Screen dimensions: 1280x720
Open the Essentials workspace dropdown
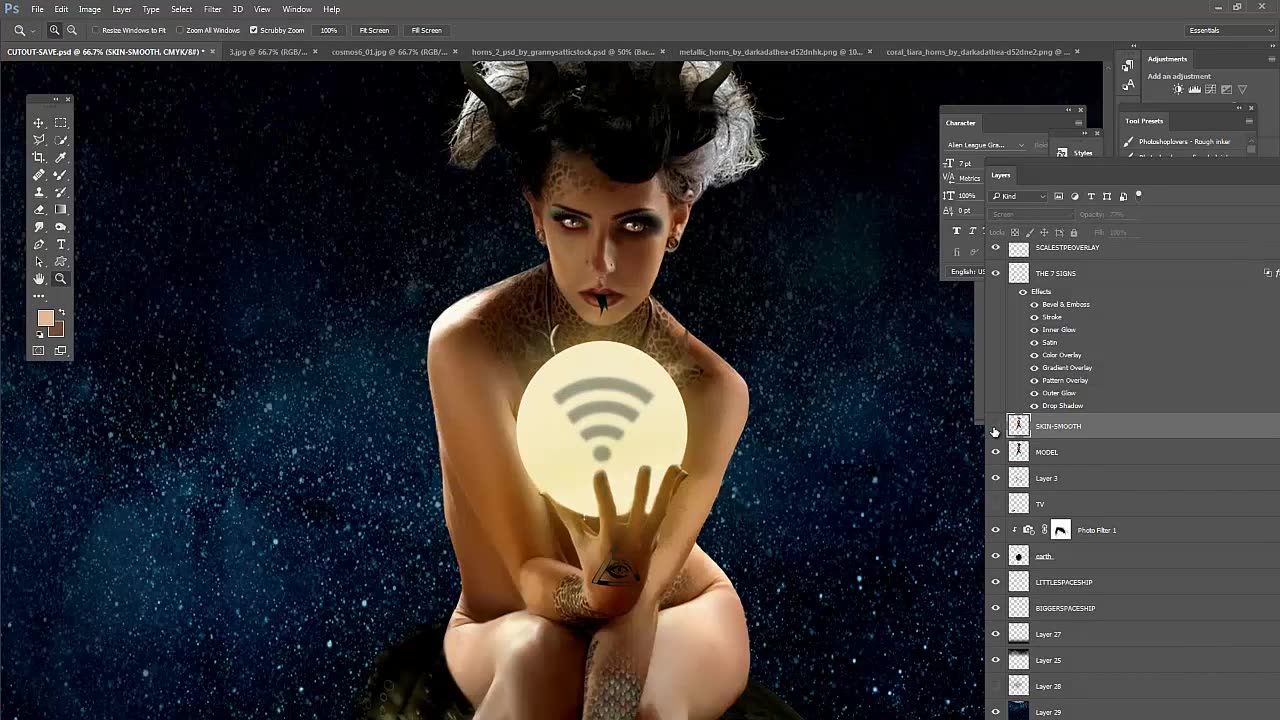pyautogui.click(x=1229, y=30)
